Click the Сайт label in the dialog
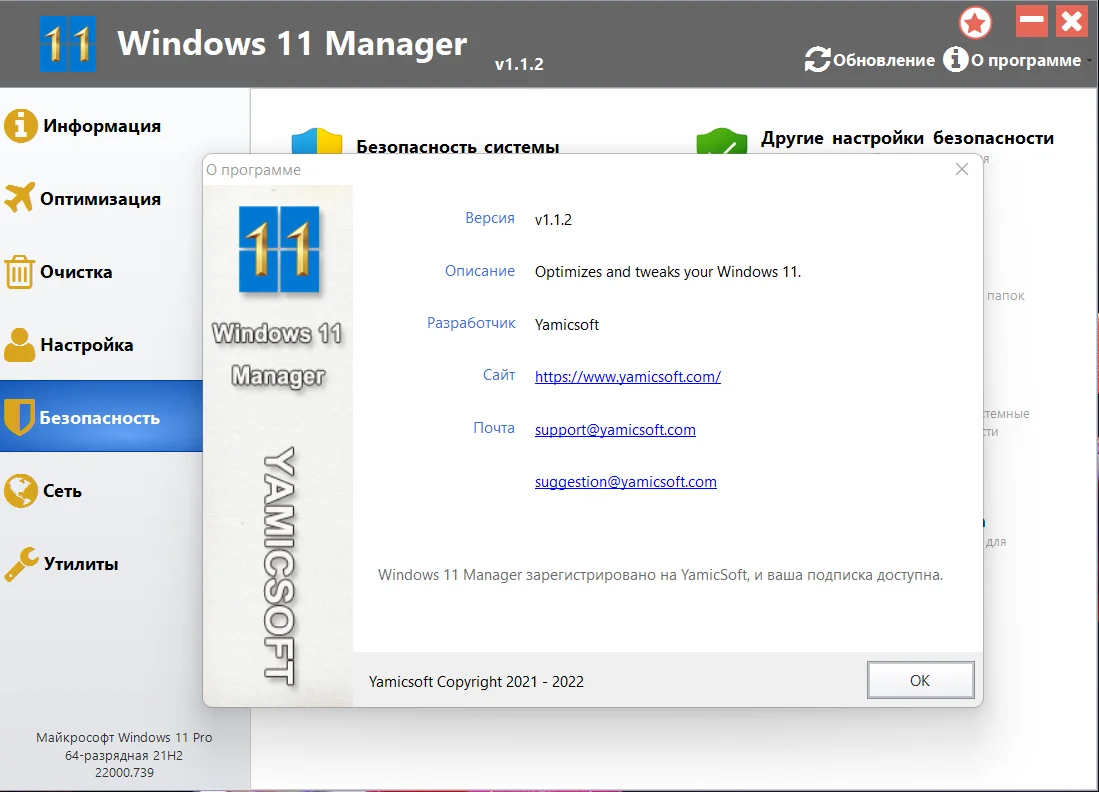Screen dimensions: 1099x792 point(498,375)
